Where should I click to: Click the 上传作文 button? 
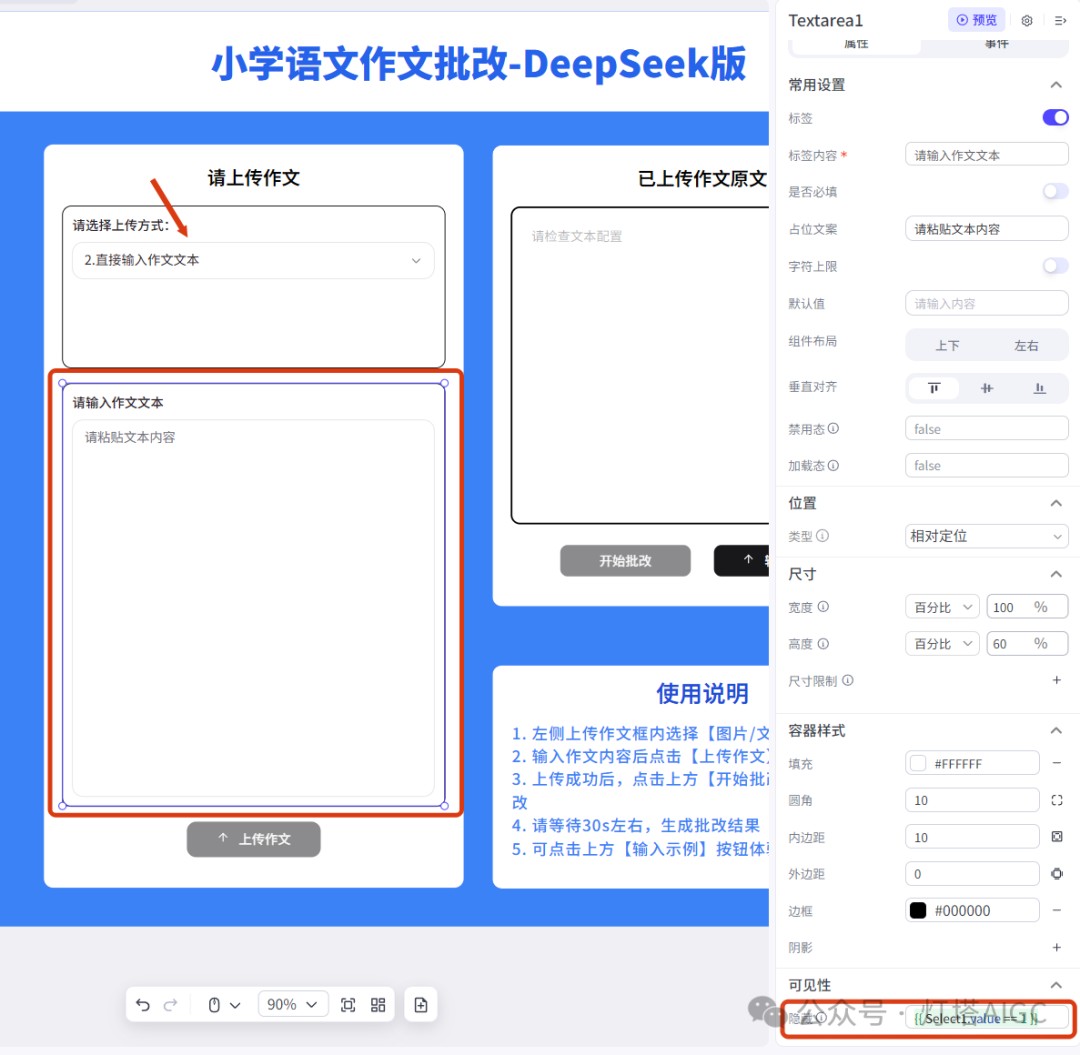click(253, 839)
